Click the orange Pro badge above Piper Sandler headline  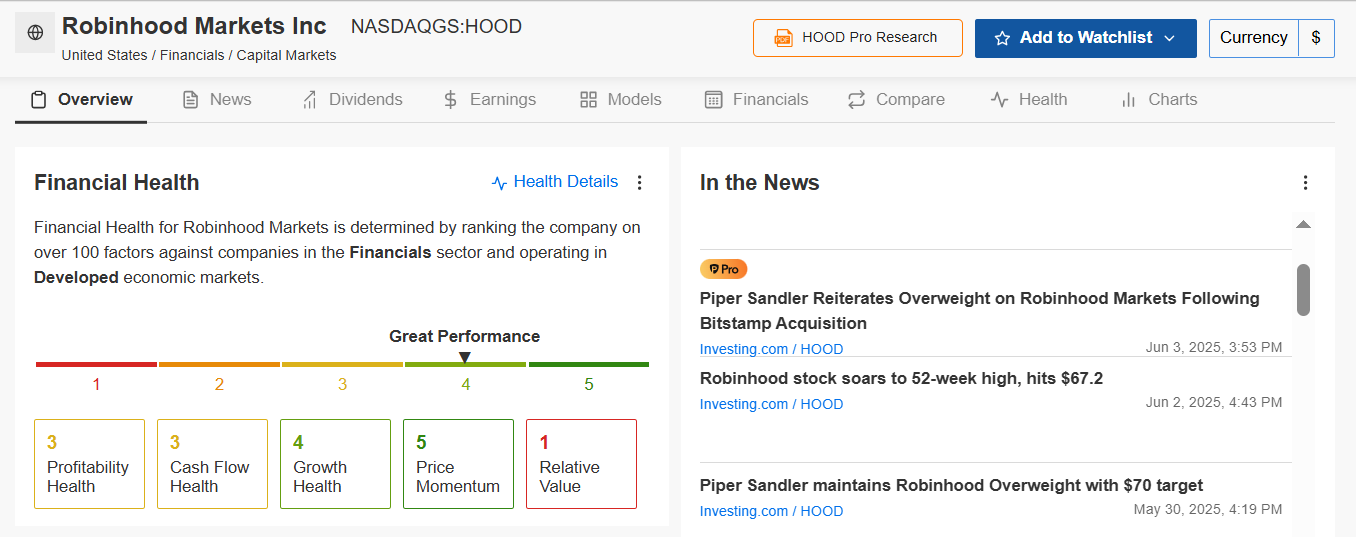tap(724, 269)
